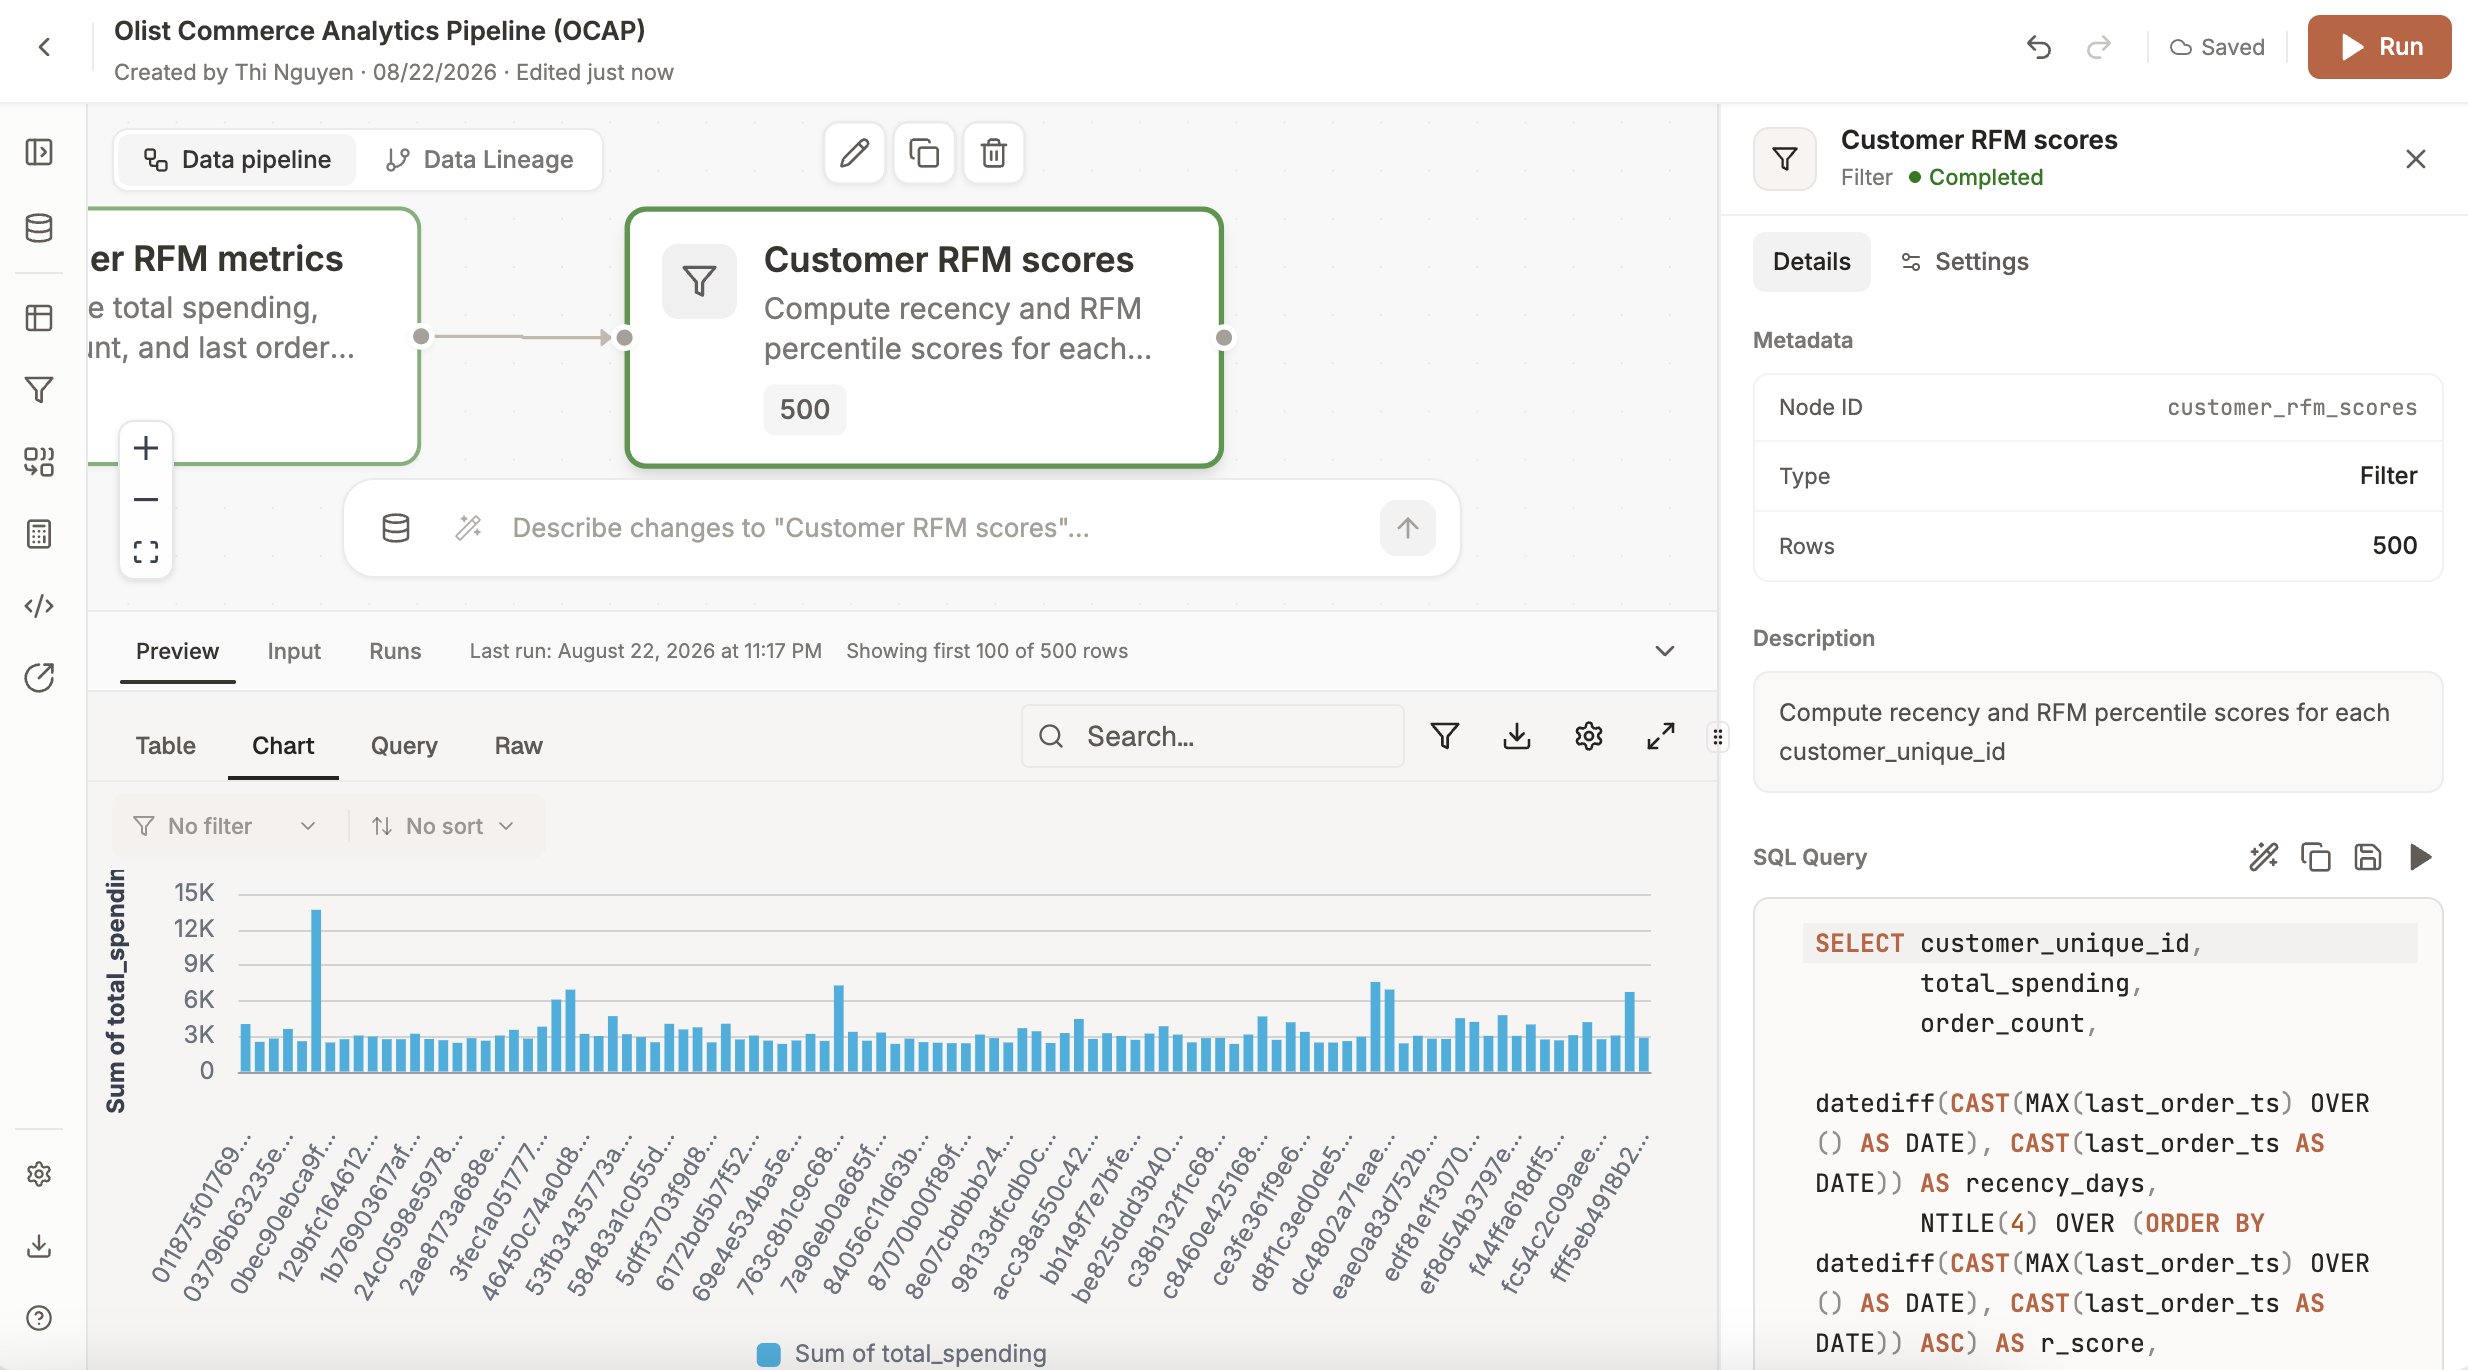Toggle the left sidebar panel icon
Screen dimensions: 2468x1370
39,152
